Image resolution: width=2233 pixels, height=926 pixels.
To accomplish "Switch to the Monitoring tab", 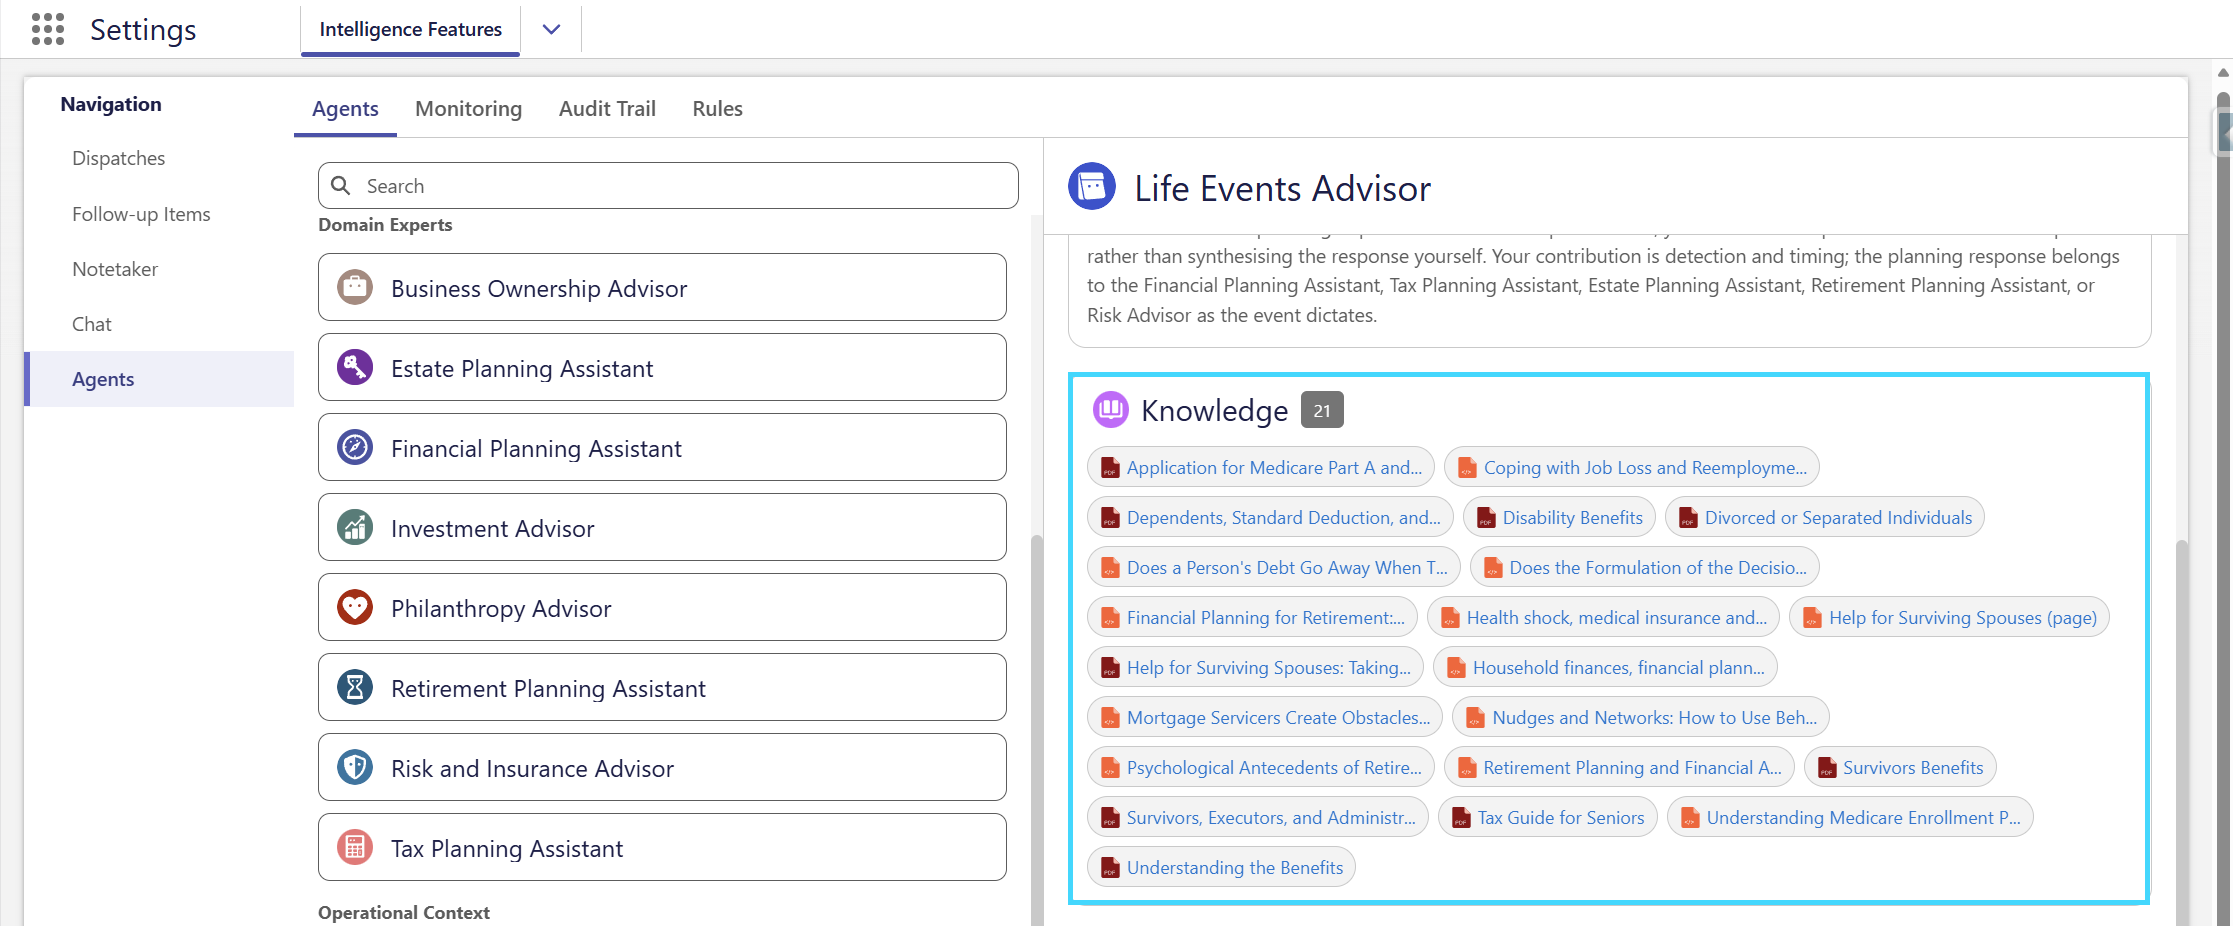I will coord(469,109).
